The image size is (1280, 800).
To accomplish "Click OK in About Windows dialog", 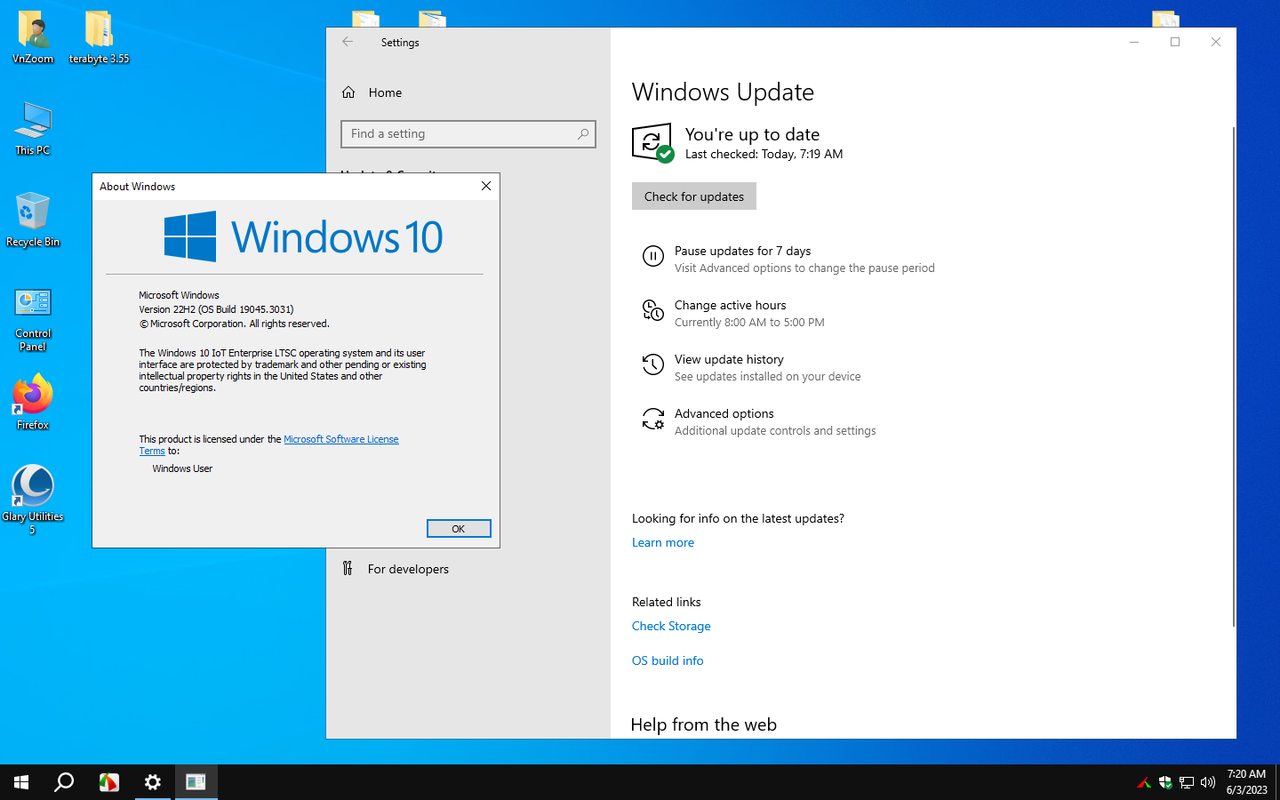I will 458,529.
